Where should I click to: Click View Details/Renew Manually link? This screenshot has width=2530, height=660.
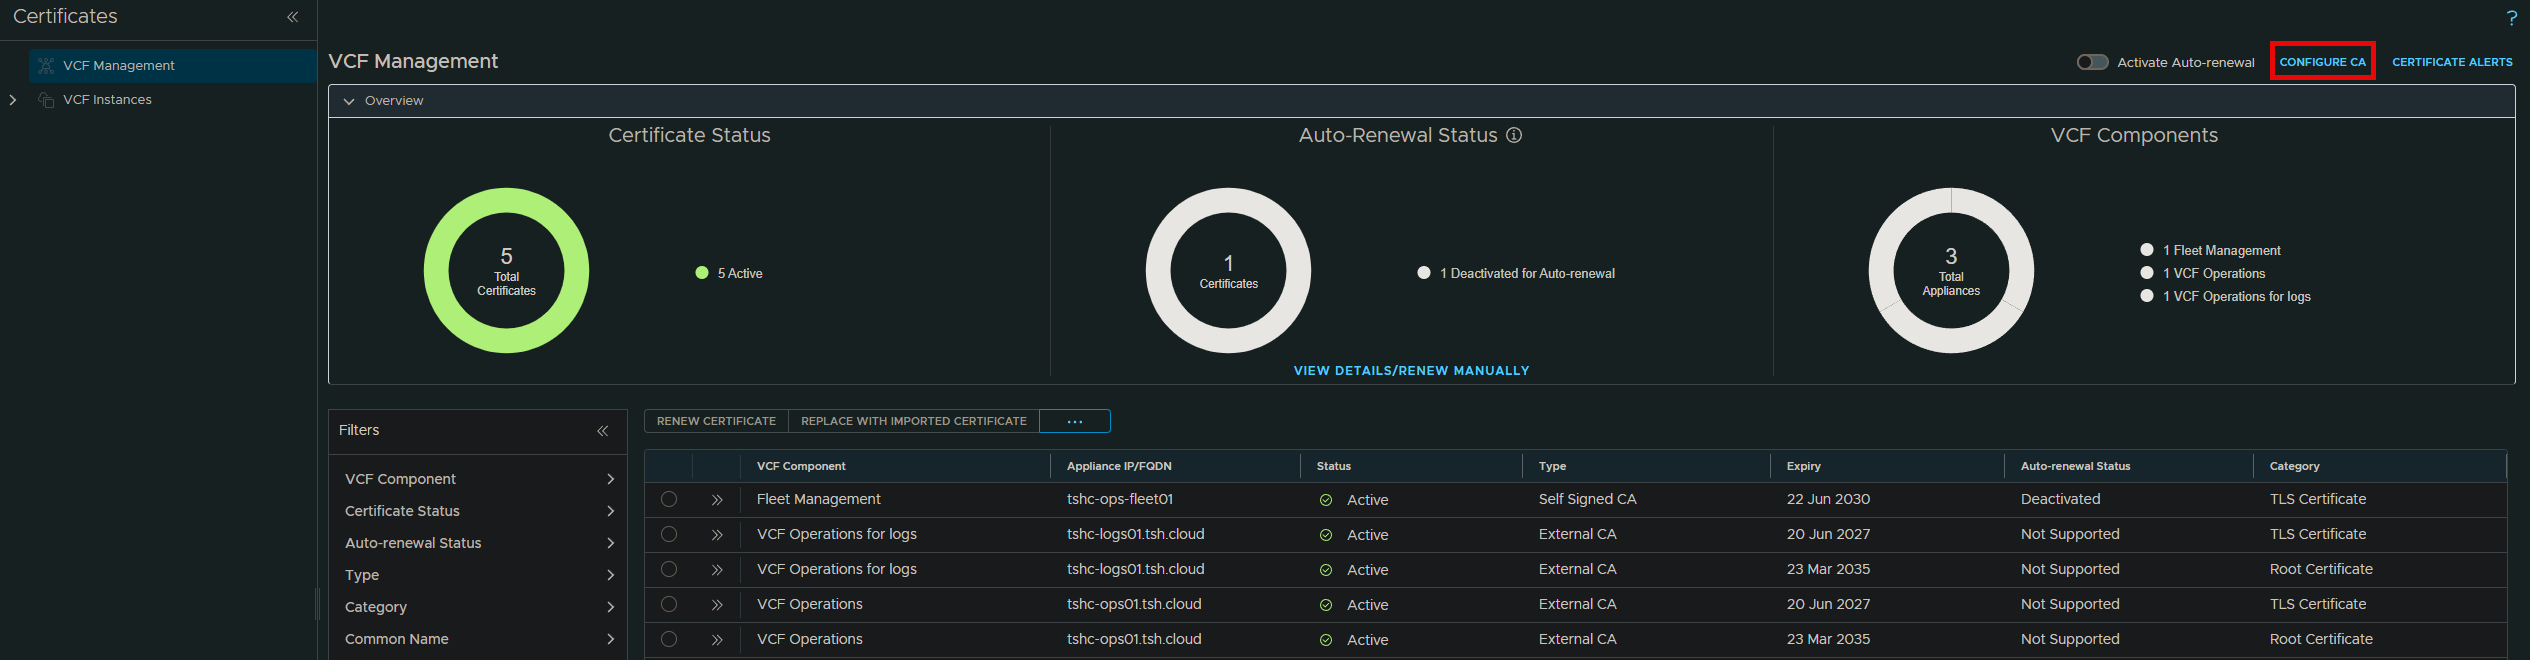pyautogui.click(x=1411, y=371)
